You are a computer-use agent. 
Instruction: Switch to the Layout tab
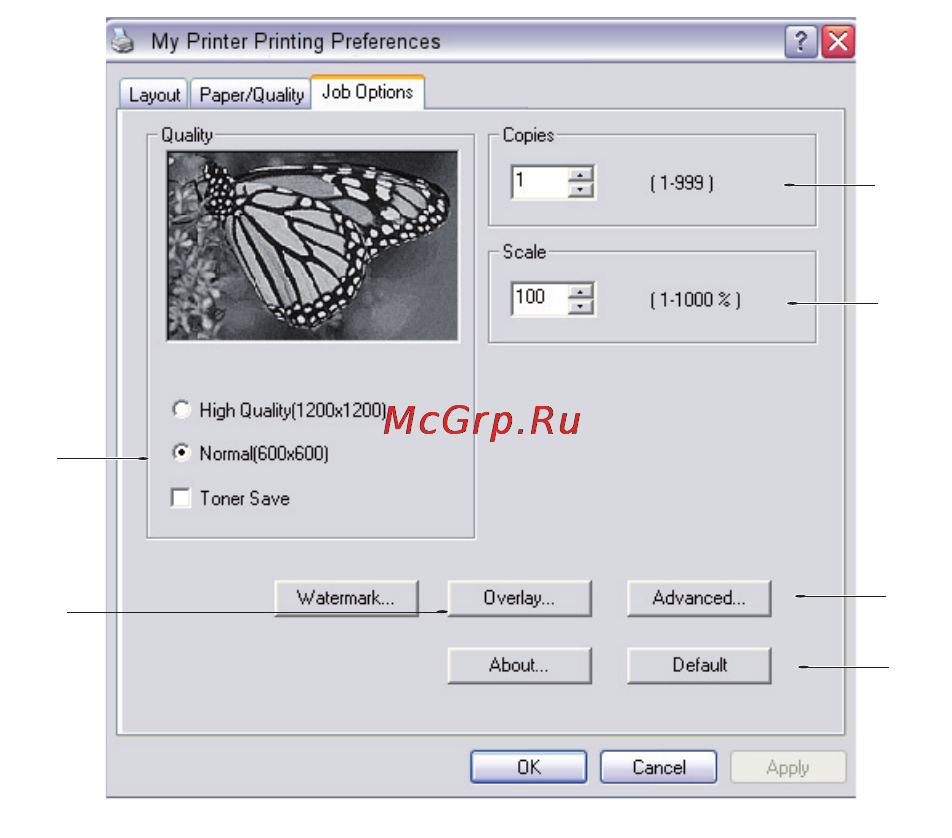coord(154,95)
